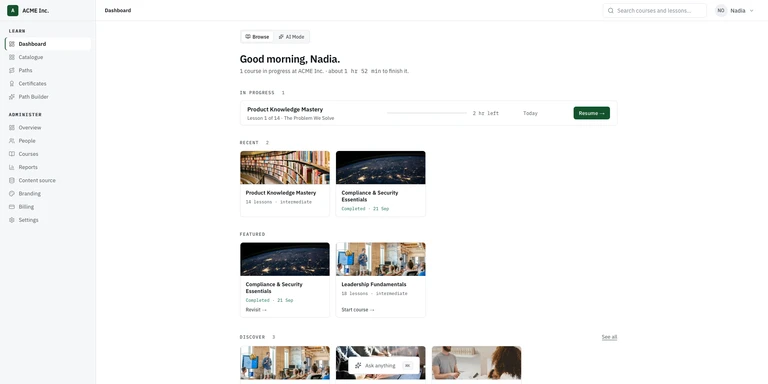The width and height of the screenshot is (768, 384).
Task: Click the Certificates ribbon icon
Action: coord(12,84)
